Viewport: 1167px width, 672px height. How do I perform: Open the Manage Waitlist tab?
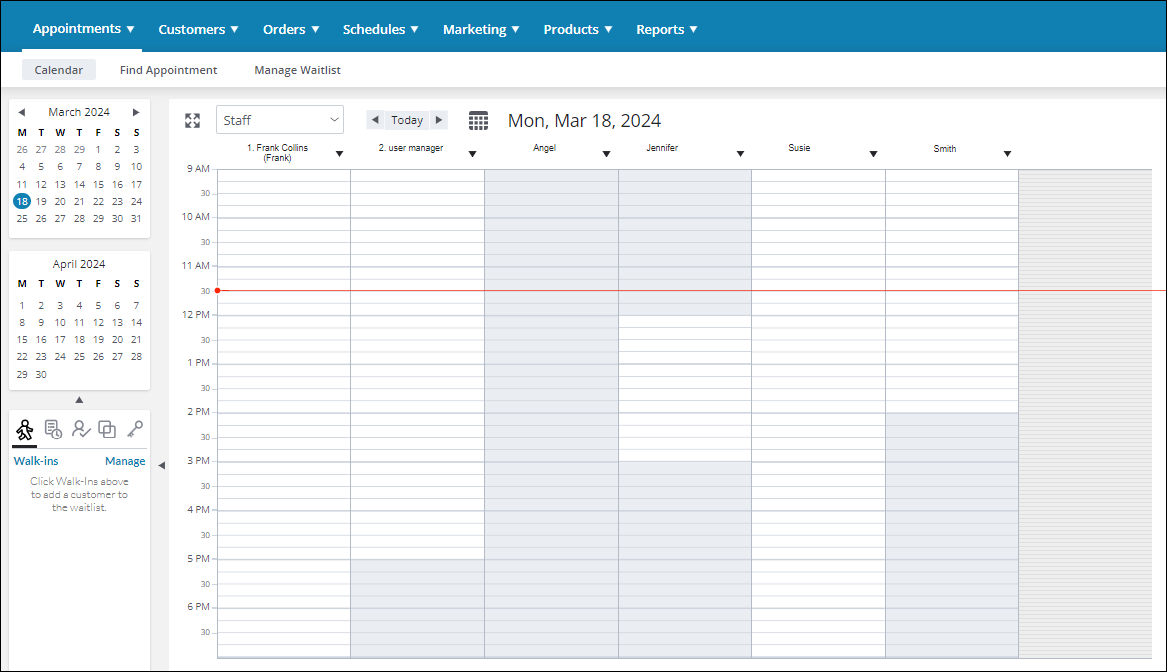297,70
